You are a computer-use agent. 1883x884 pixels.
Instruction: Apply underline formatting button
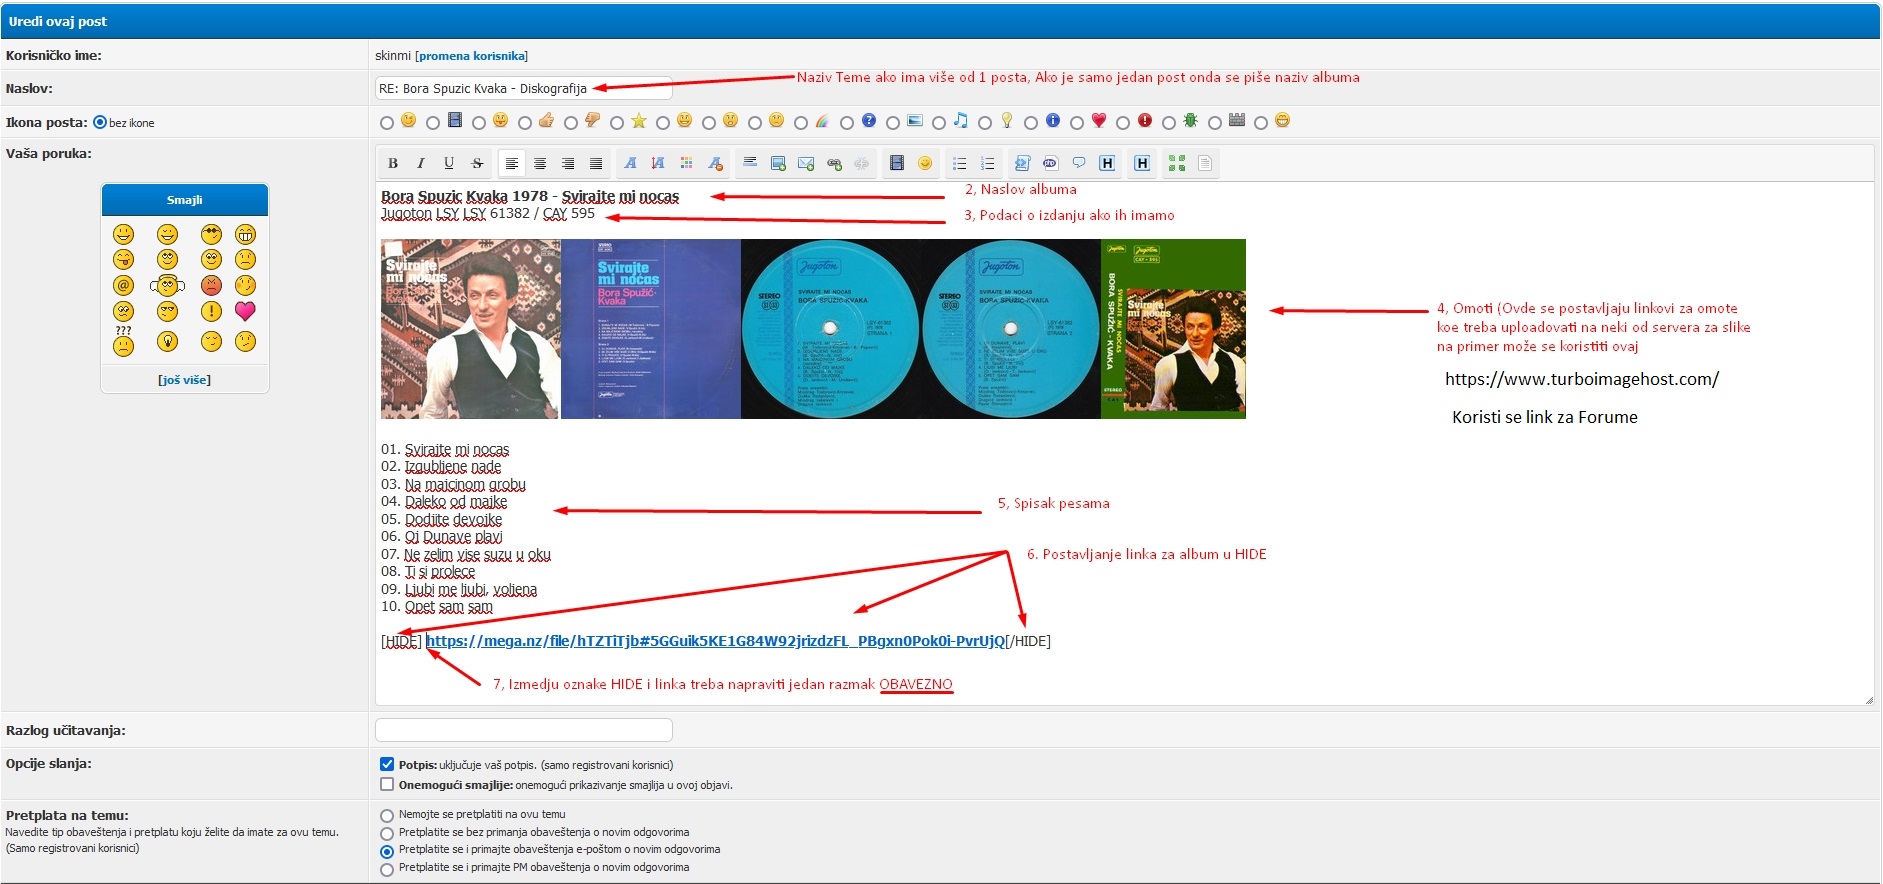pyautogui.click(x=449, y=163)
